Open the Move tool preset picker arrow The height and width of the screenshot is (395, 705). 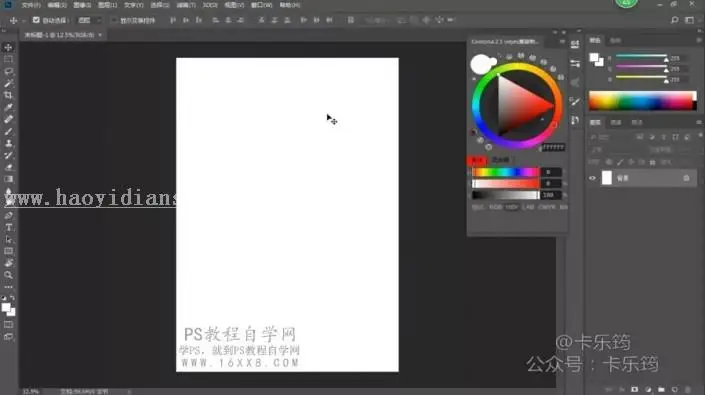click(x=24, y=21)
